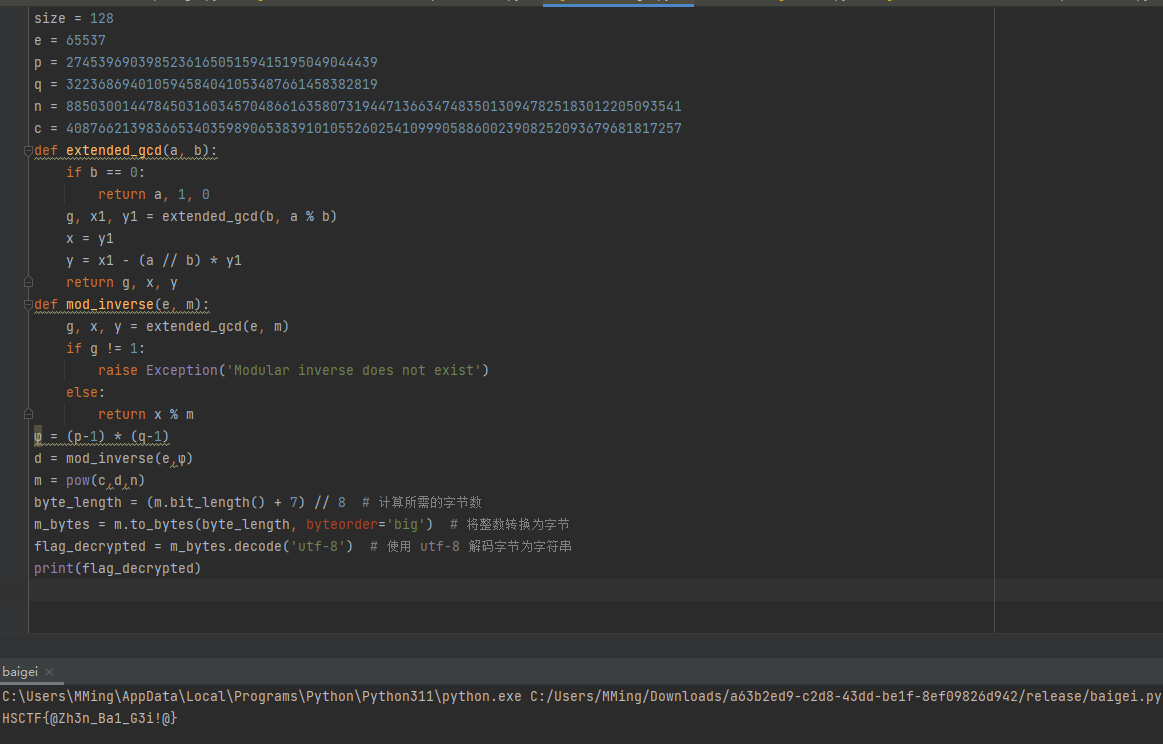Select the baigei run tab
The image size is (1163, 744).
(20, 672)
